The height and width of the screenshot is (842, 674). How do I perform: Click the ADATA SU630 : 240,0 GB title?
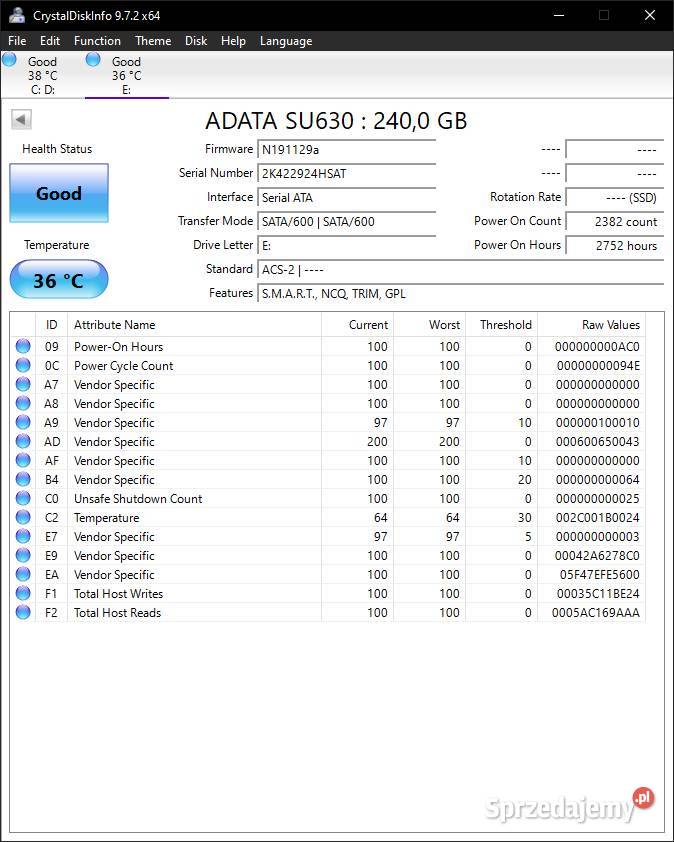coord(336,121)
